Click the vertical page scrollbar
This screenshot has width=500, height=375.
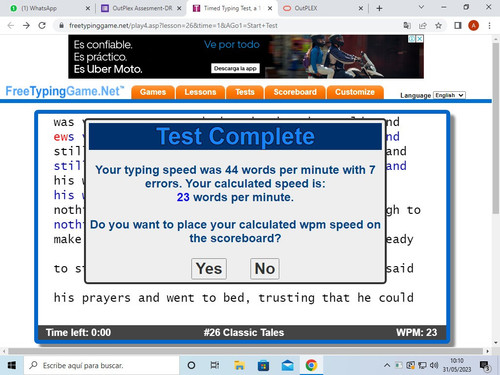coord(496,128)
